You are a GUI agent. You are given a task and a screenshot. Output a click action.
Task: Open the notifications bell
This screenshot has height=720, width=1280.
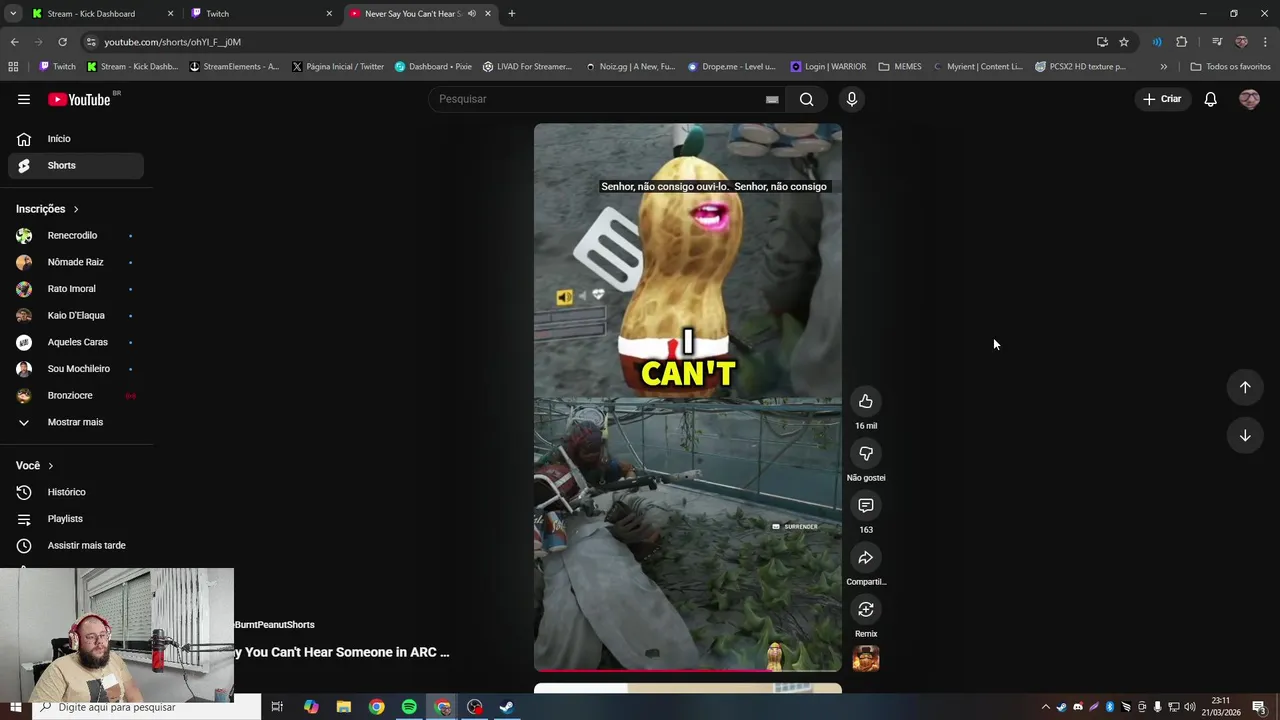pyautogui.click(x=1210, y=99)
